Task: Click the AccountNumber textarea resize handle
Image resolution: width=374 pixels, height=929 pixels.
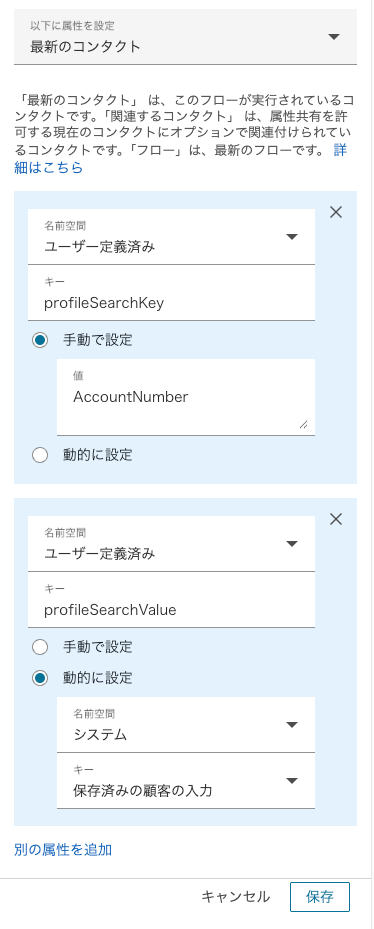Action: (x=303, y=424)
